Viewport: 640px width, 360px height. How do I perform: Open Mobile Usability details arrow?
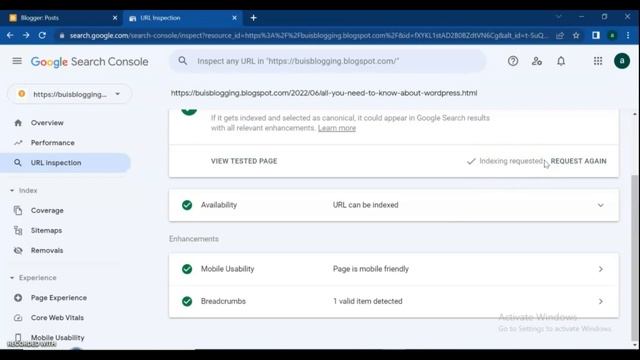600,269
